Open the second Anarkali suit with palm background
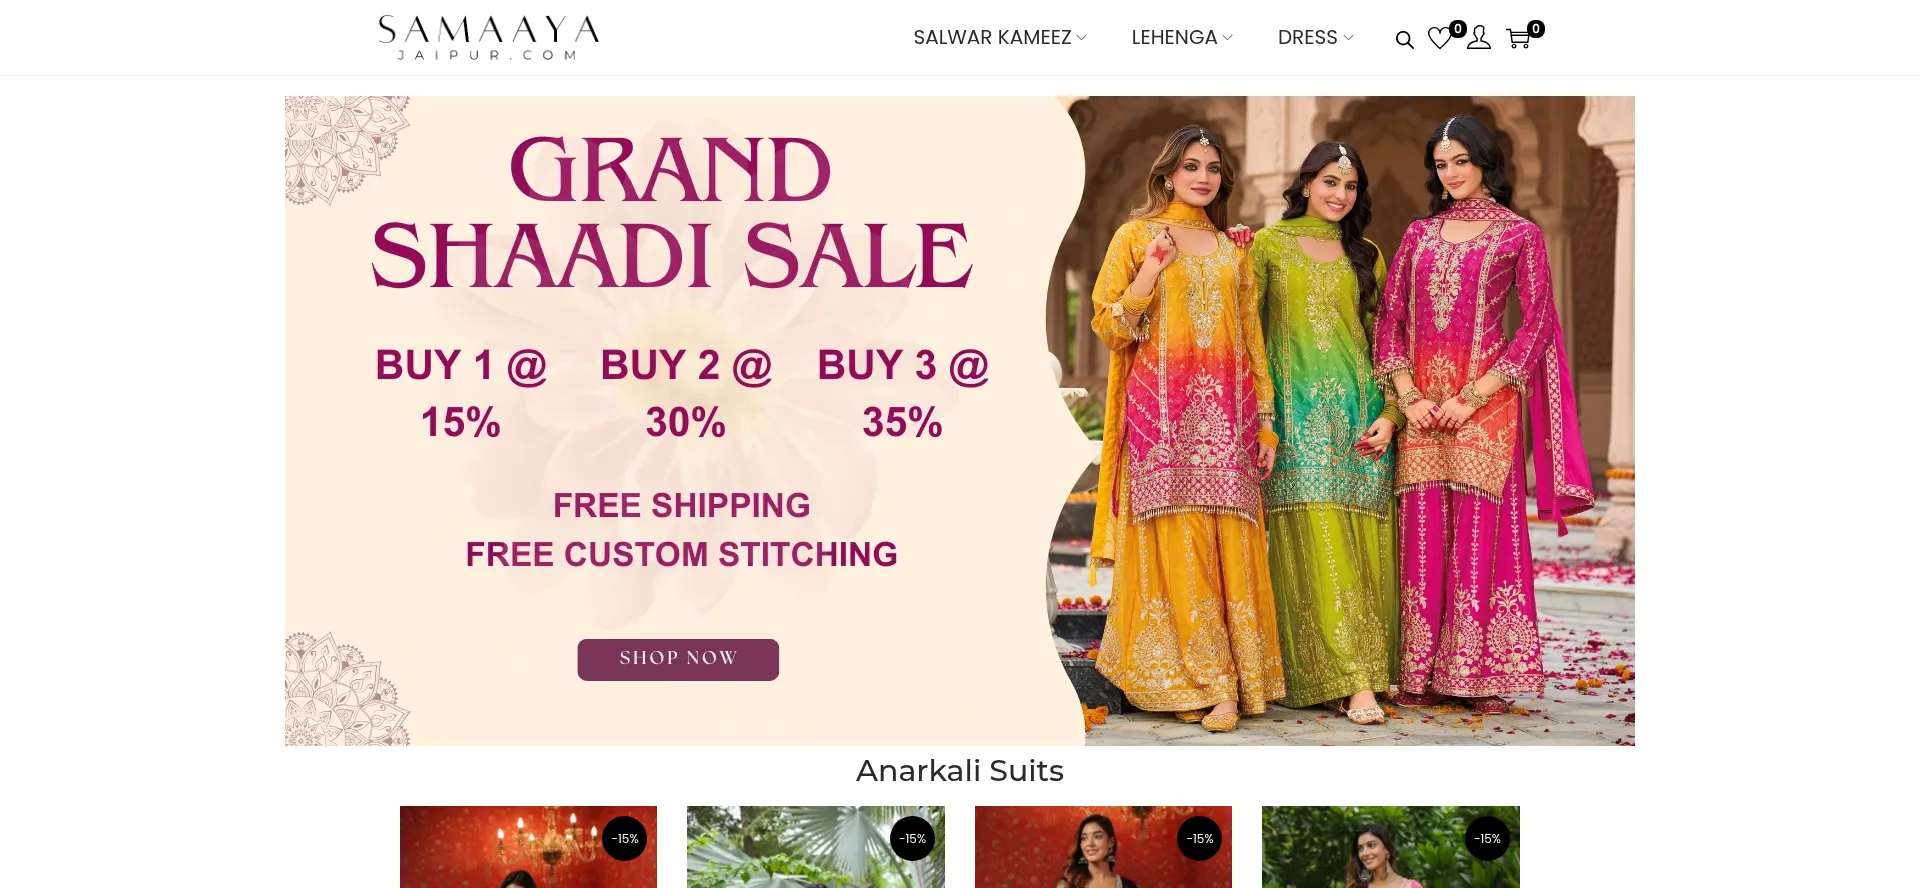1920x888 pixels. click(816, 847)
